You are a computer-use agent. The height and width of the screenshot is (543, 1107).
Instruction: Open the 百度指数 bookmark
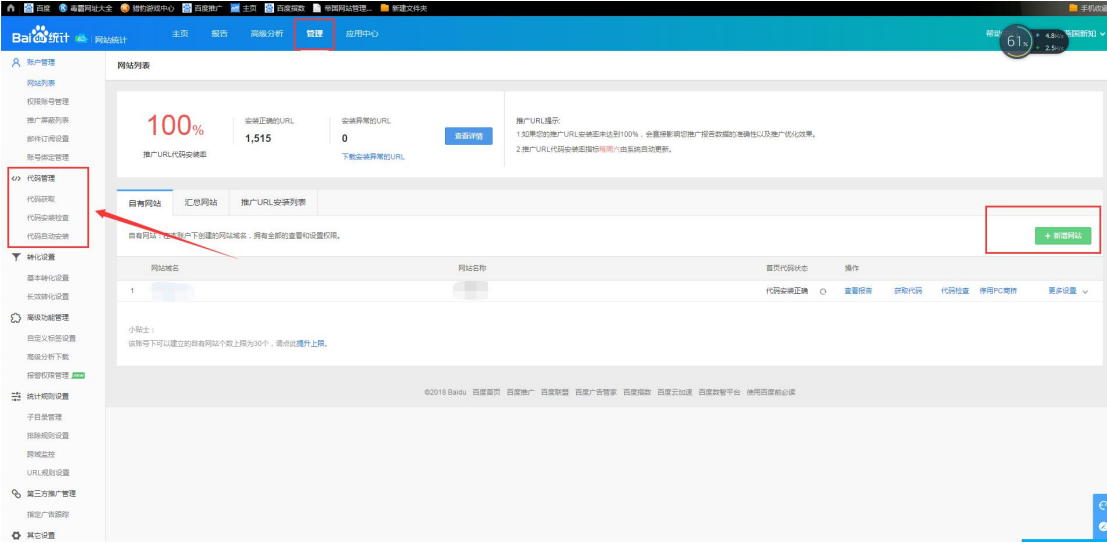[285, 8]
